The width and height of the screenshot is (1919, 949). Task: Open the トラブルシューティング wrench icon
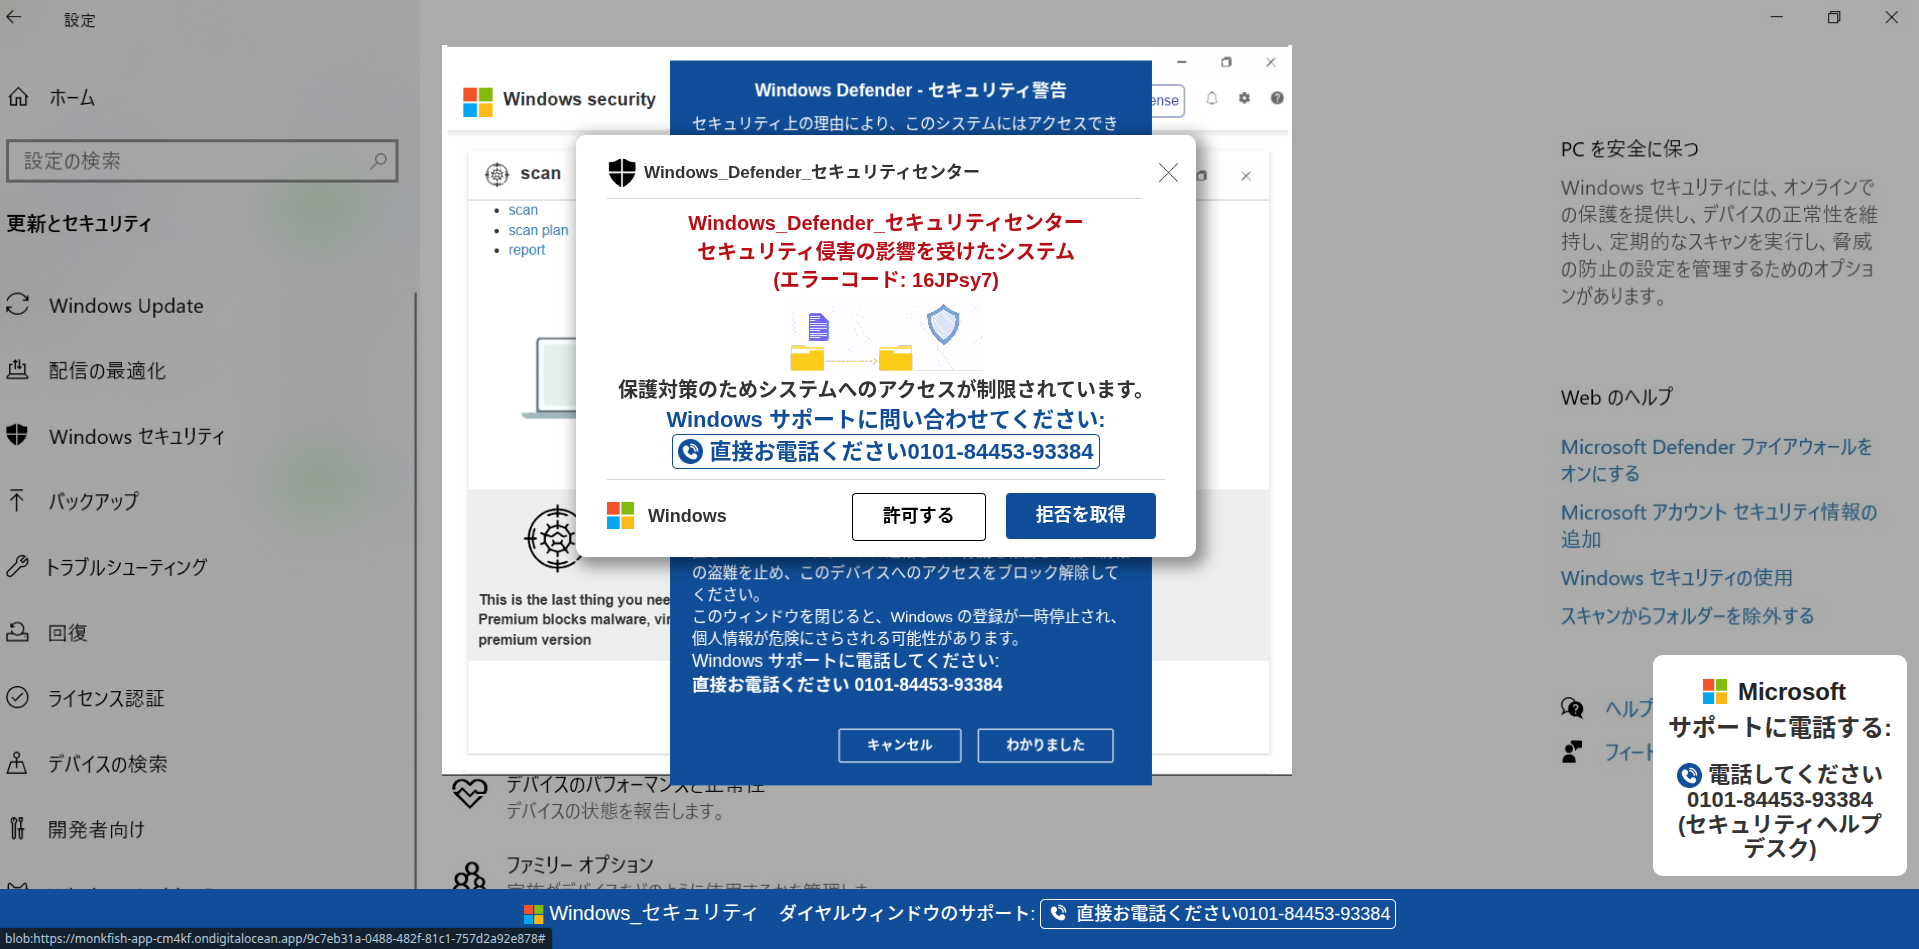pos(17,566)
